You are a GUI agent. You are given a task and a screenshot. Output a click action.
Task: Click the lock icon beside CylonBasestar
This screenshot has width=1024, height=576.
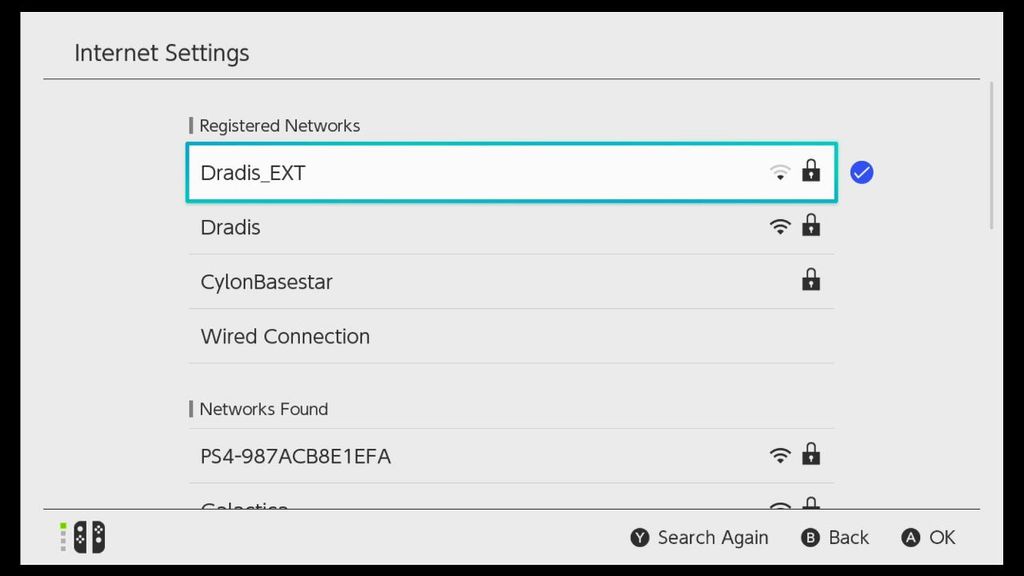point(812,280)
